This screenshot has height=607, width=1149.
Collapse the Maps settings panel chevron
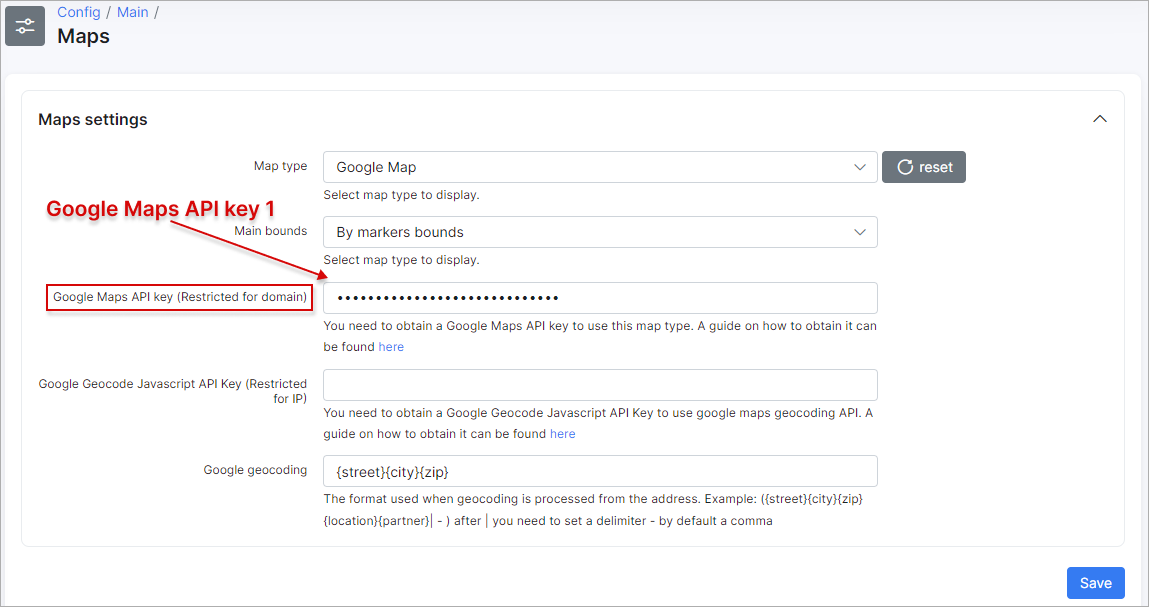point(1100,119)
